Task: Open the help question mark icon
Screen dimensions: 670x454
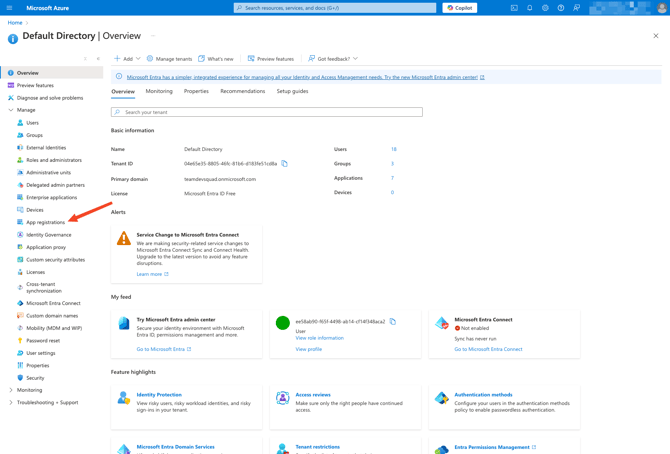Action: (x=561, y=8)
